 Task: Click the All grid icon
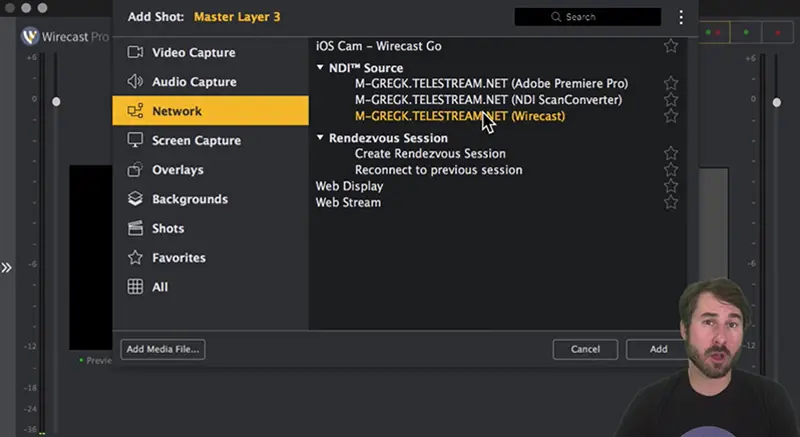(x=135, y=287)
